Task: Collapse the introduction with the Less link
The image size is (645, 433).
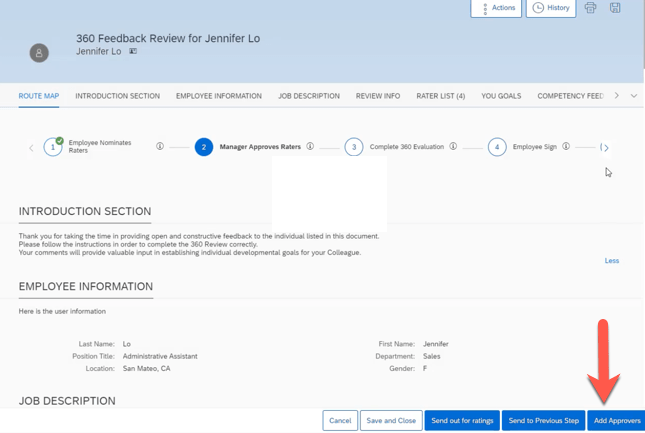Action: [611, 261]
